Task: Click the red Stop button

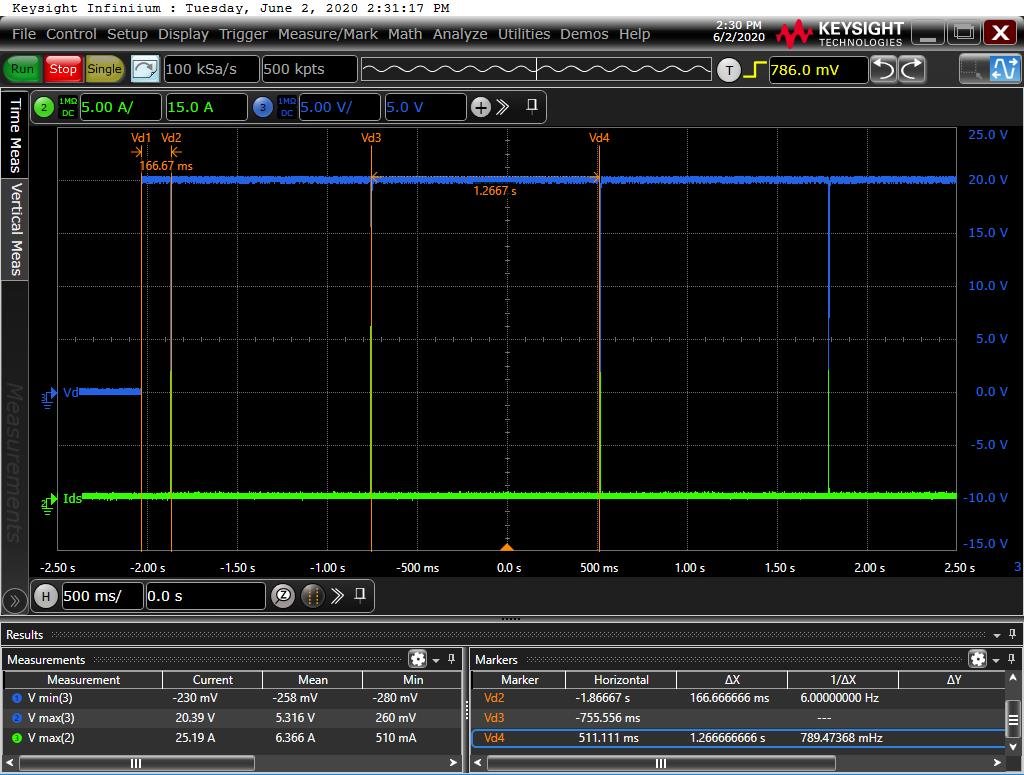Action: 63,69
